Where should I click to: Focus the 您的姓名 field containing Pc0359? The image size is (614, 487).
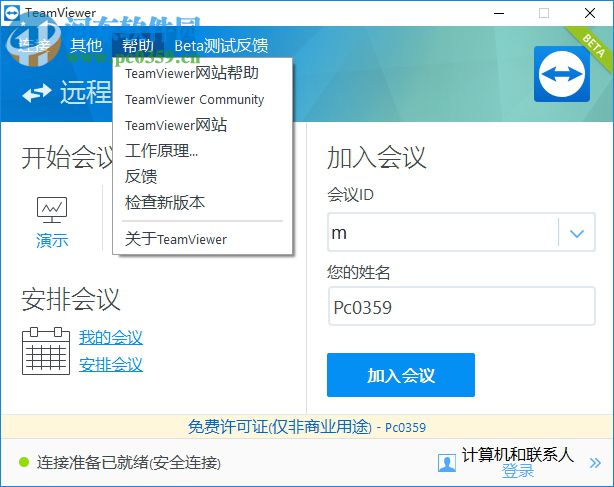pyautogui.click(x=461, y=307)
